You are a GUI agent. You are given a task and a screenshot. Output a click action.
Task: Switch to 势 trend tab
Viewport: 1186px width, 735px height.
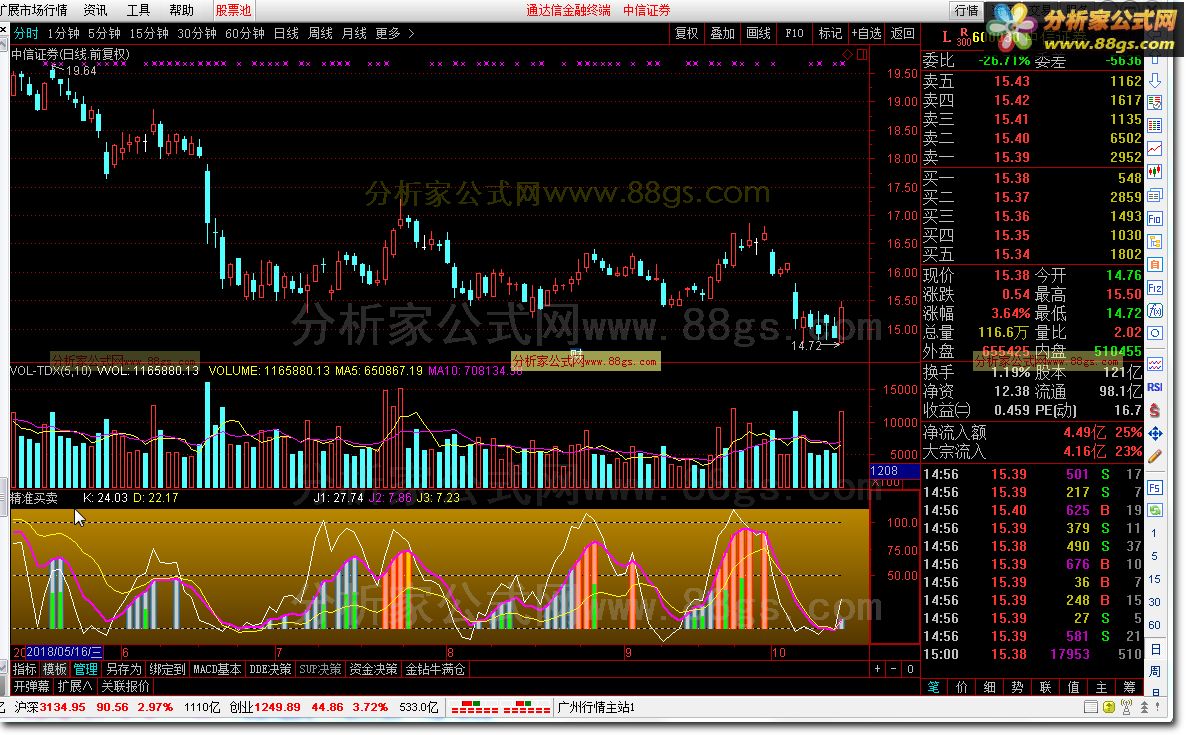(x=1017, y=687)
